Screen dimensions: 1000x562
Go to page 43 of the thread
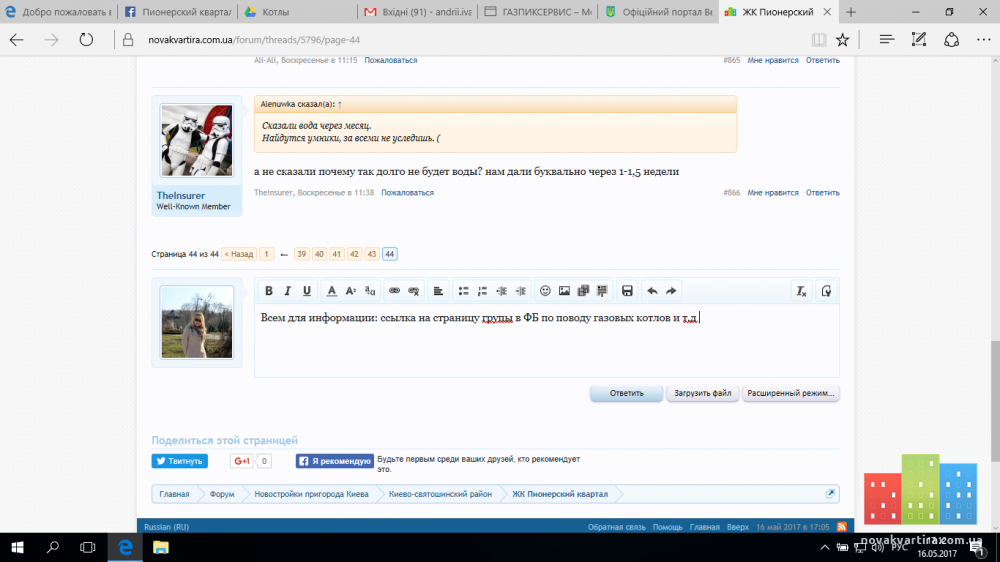pyautogui.click(x=372, y=254)
